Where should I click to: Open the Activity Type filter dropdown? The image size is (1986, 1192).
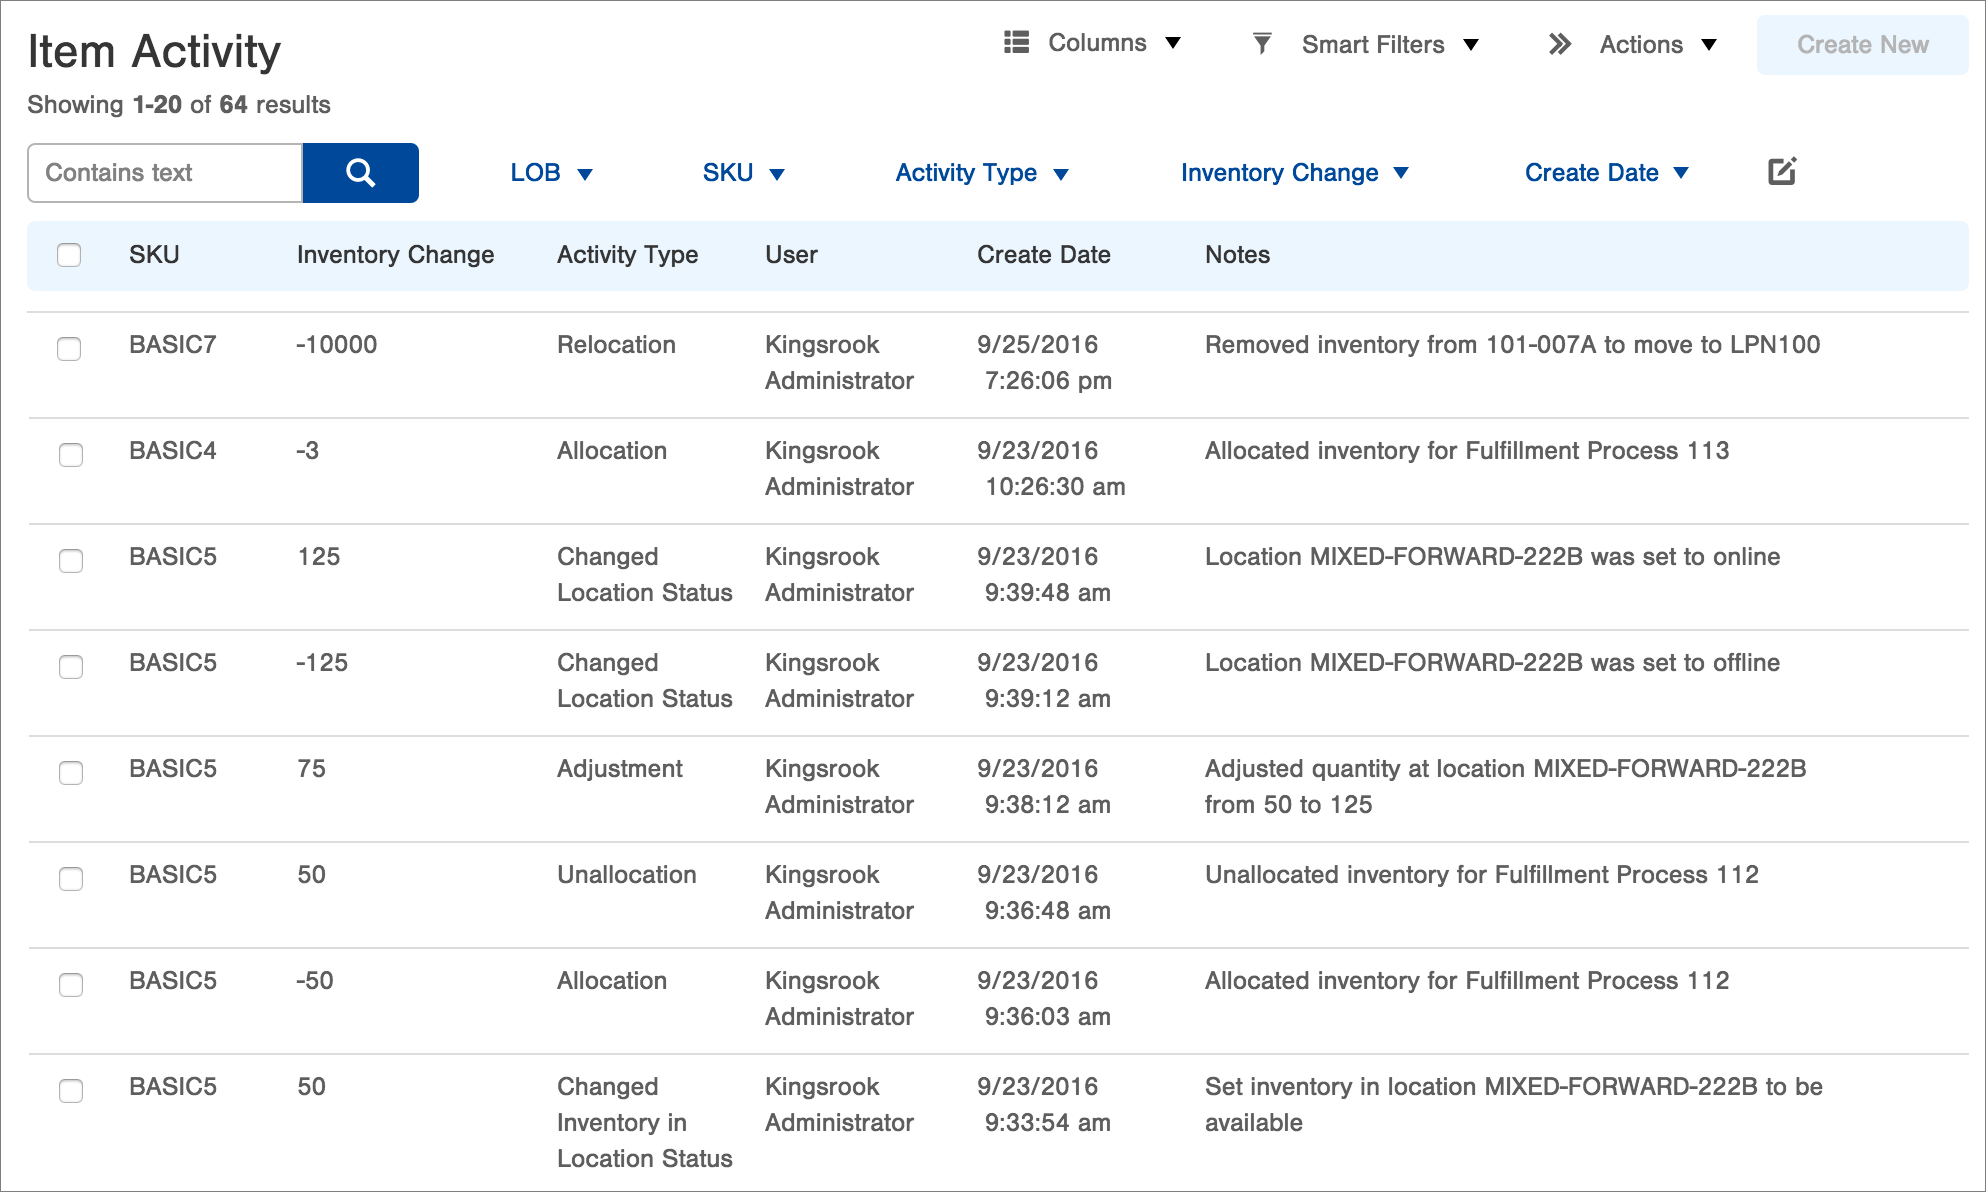[981, 173]
